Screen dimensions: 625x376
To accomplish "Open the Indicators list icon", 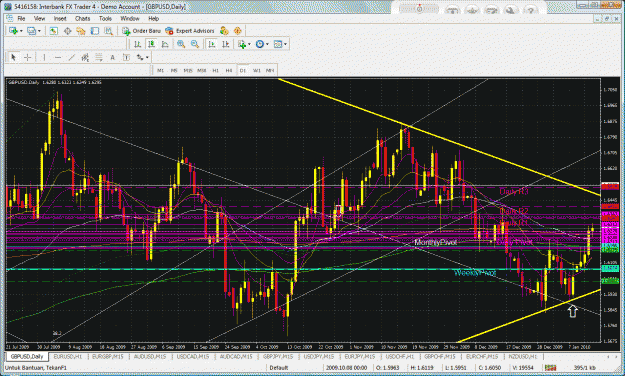I will pyautogui.click(x=242, y=44).
